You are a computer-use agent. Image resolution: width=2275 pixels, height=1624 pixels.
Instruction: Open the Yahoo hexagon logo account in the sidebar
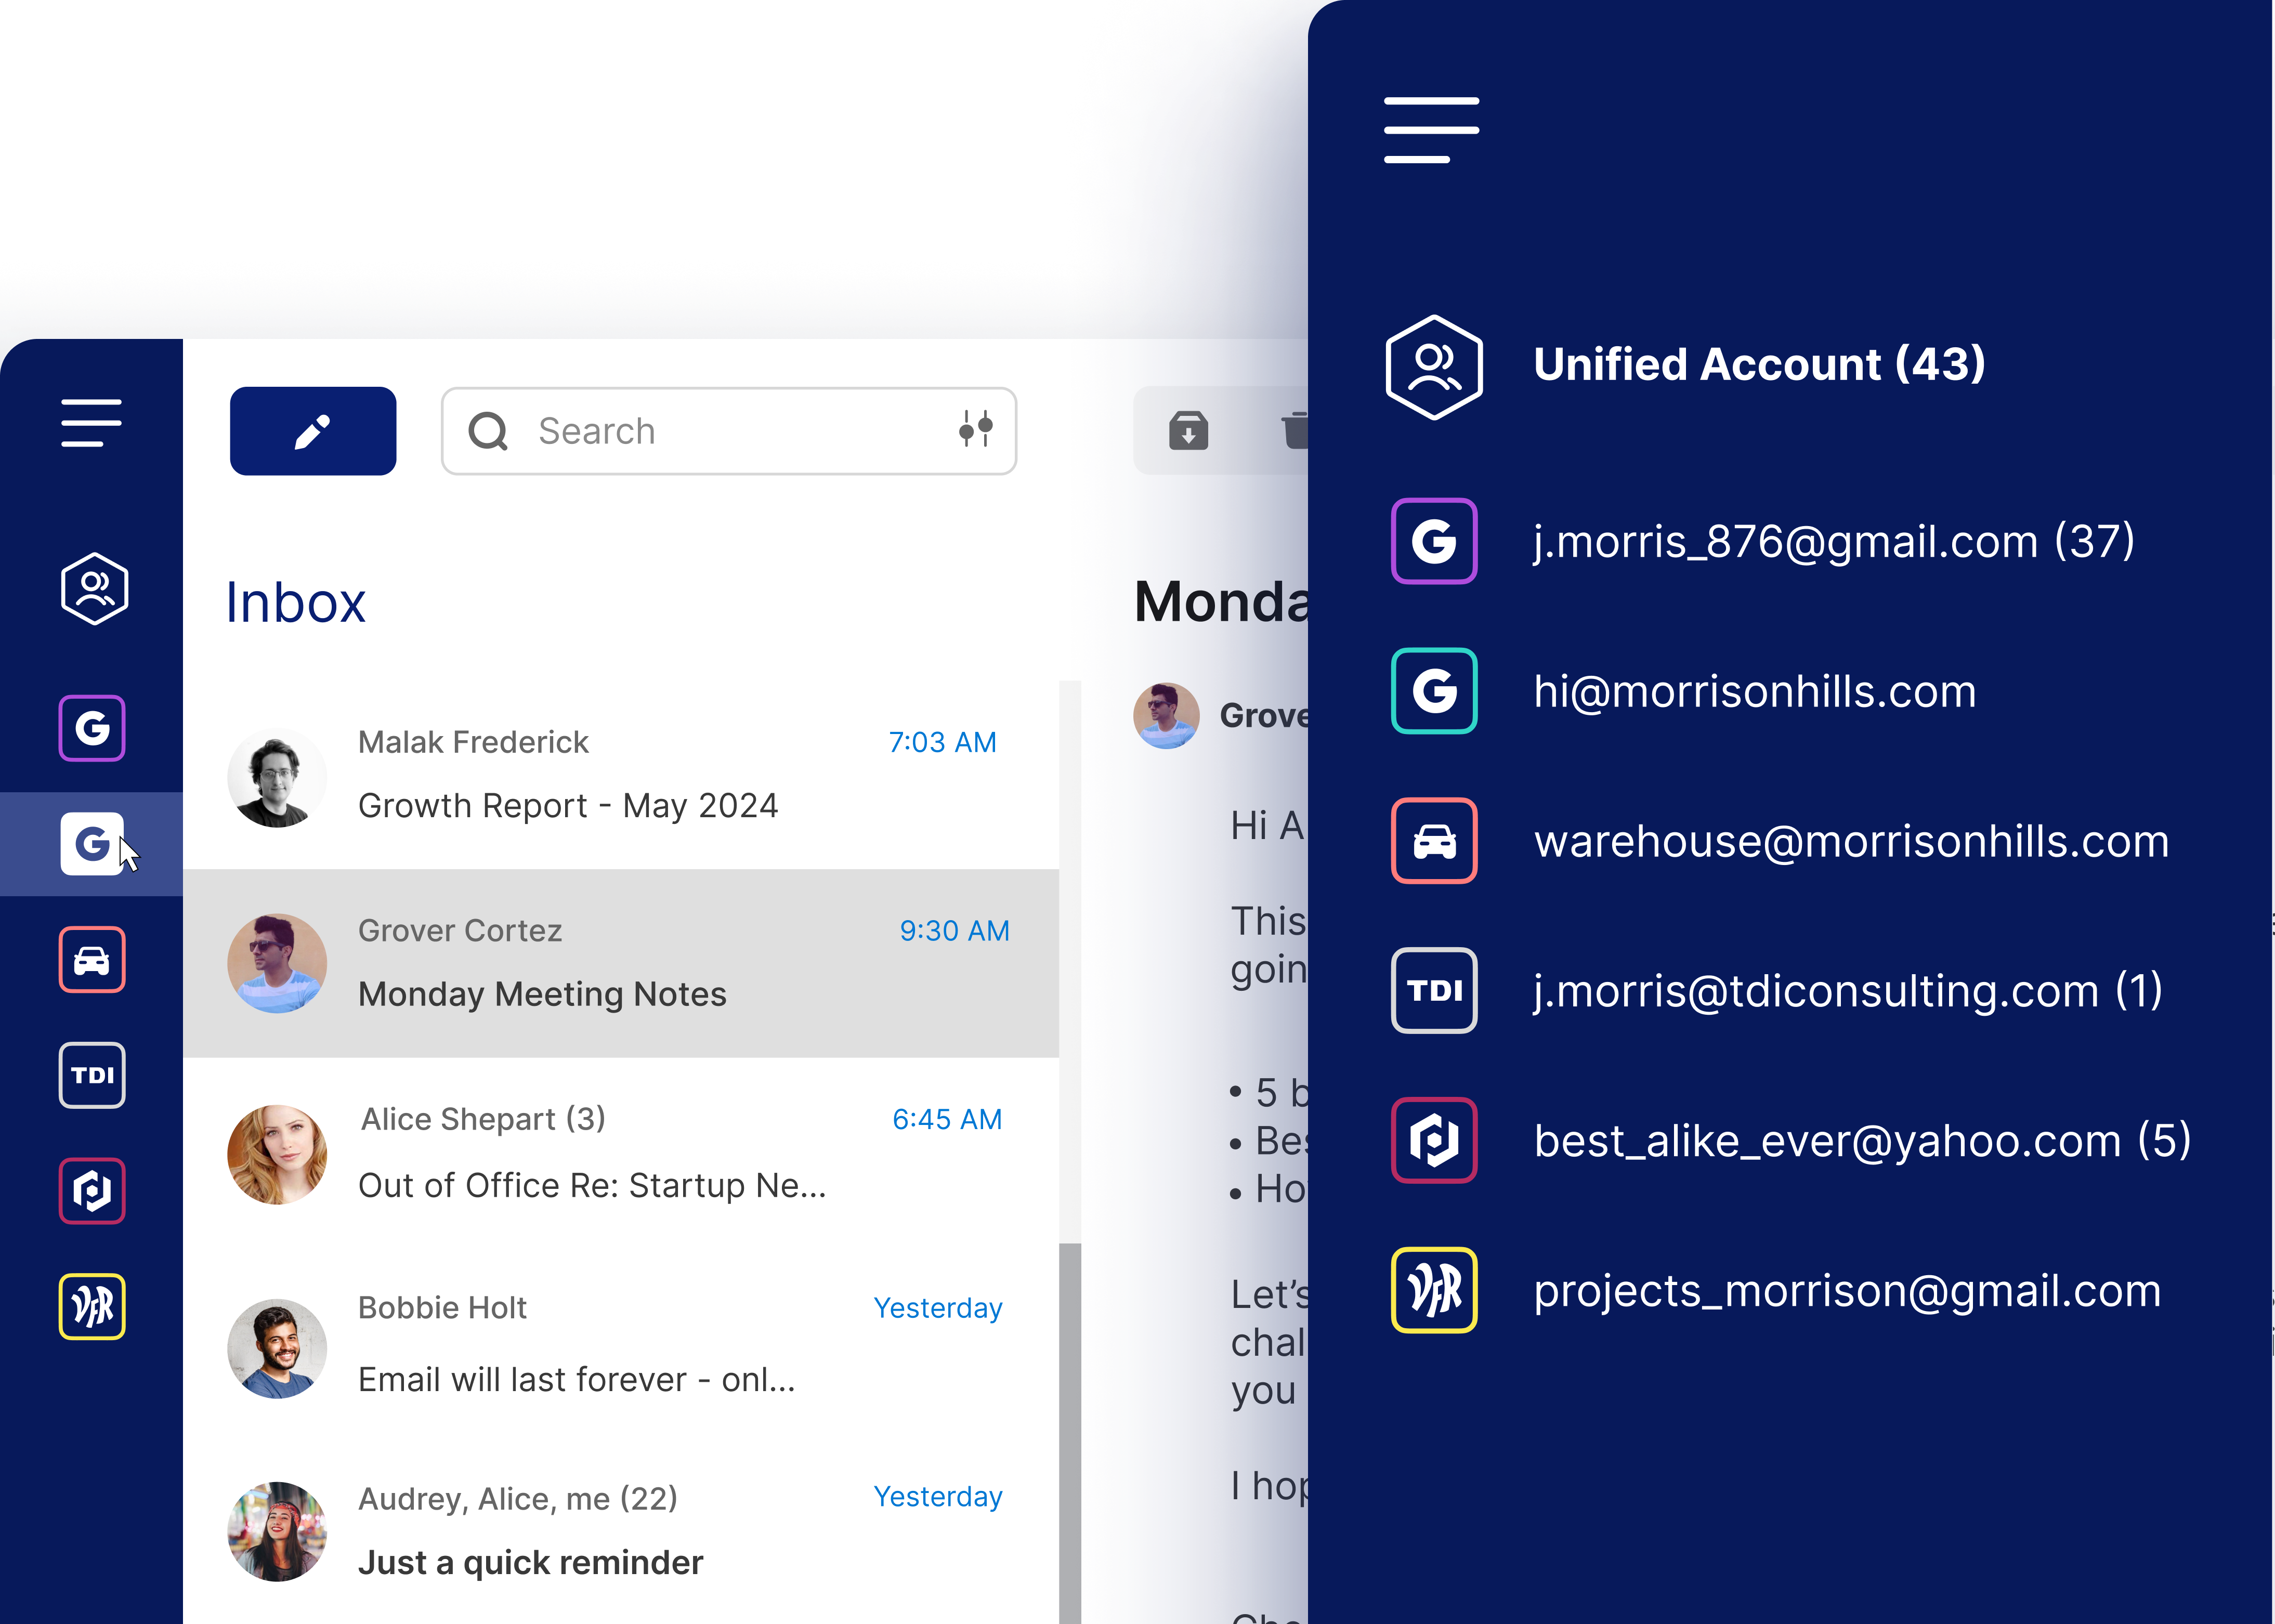coord(92,1190)
